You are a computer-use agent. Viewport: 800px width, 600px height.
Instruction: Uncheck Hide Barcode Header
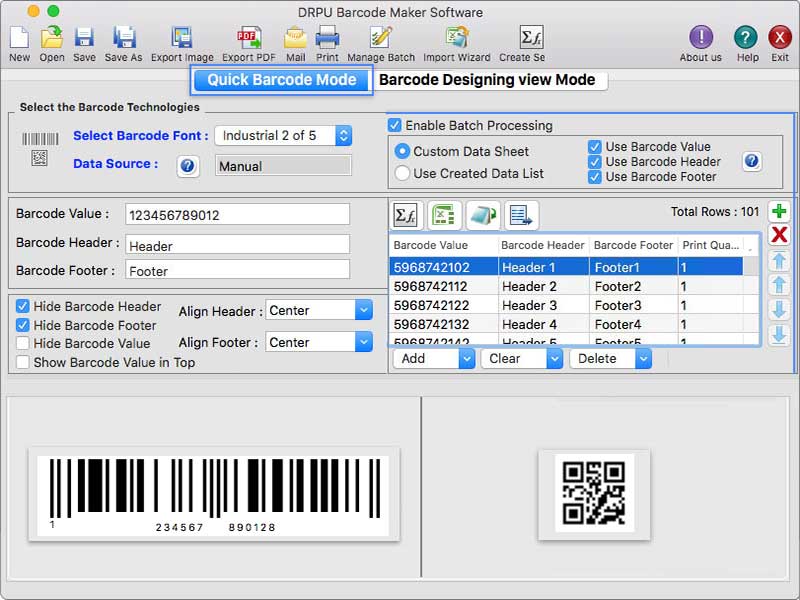pyautogui.click(x=23, y=307)
